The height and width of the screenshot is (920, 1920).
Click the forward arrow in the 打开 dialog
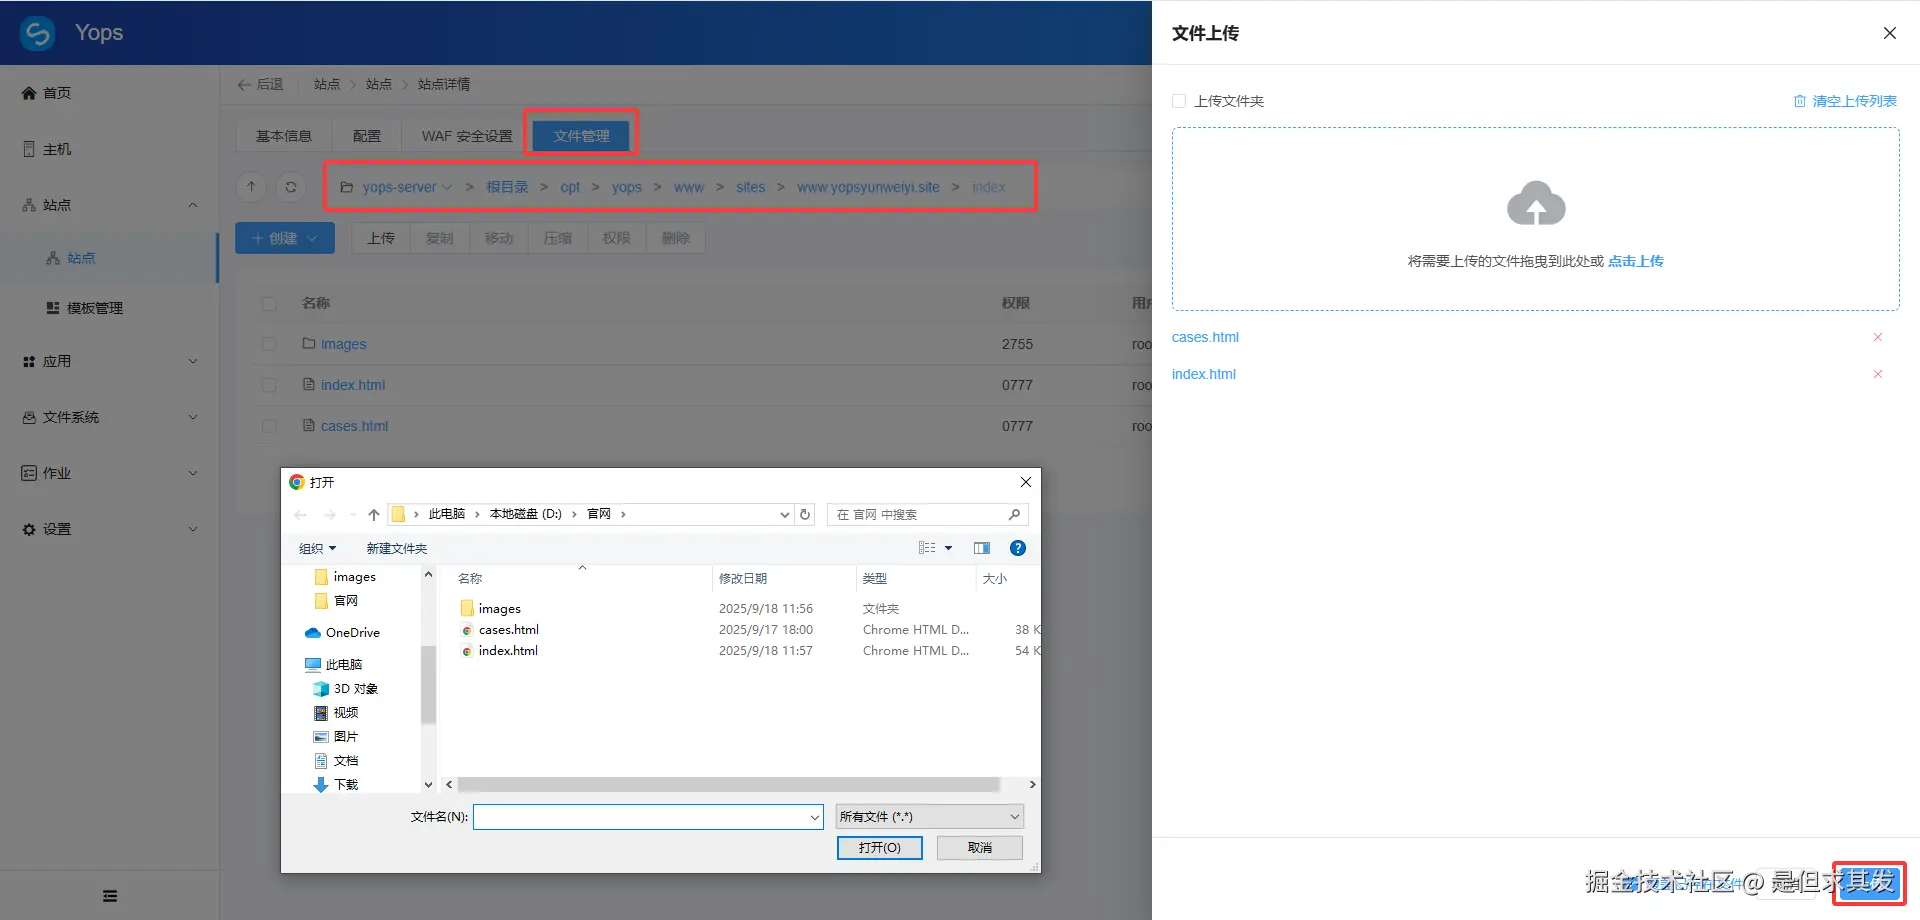point(330,515)
